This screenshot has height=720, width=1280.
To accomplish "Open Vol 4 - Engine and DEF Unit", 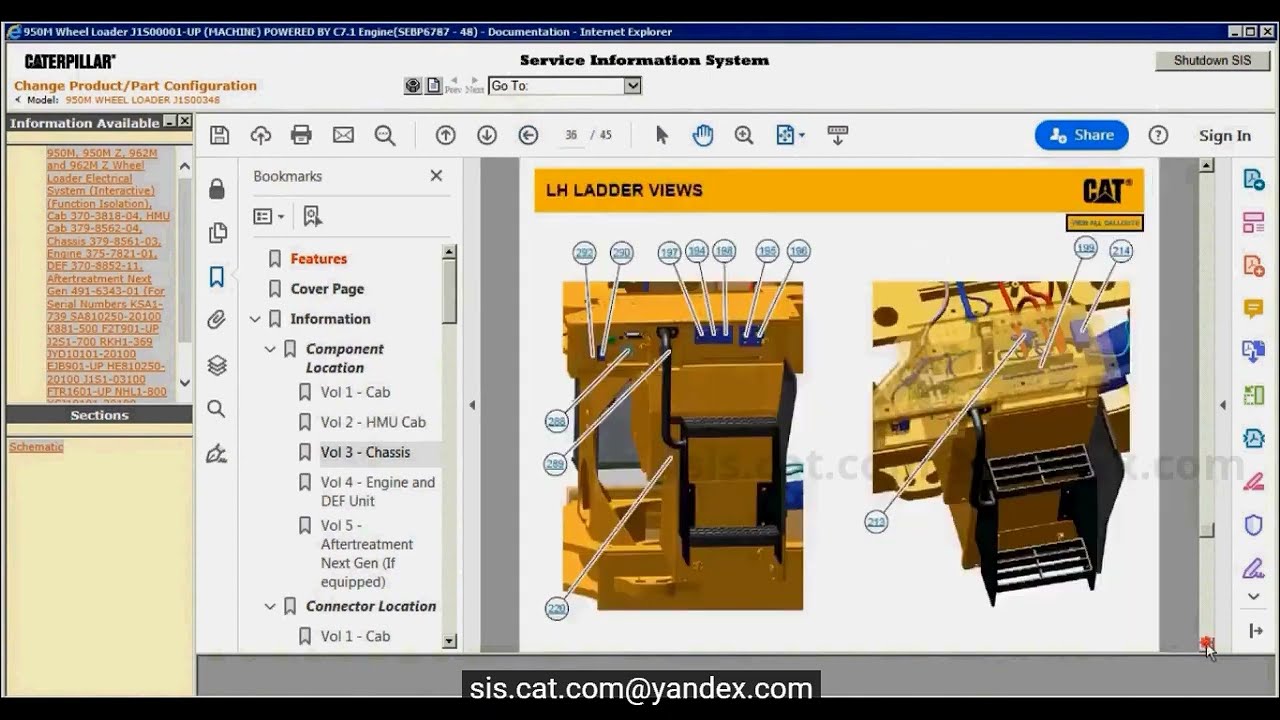I will (378, 491).
